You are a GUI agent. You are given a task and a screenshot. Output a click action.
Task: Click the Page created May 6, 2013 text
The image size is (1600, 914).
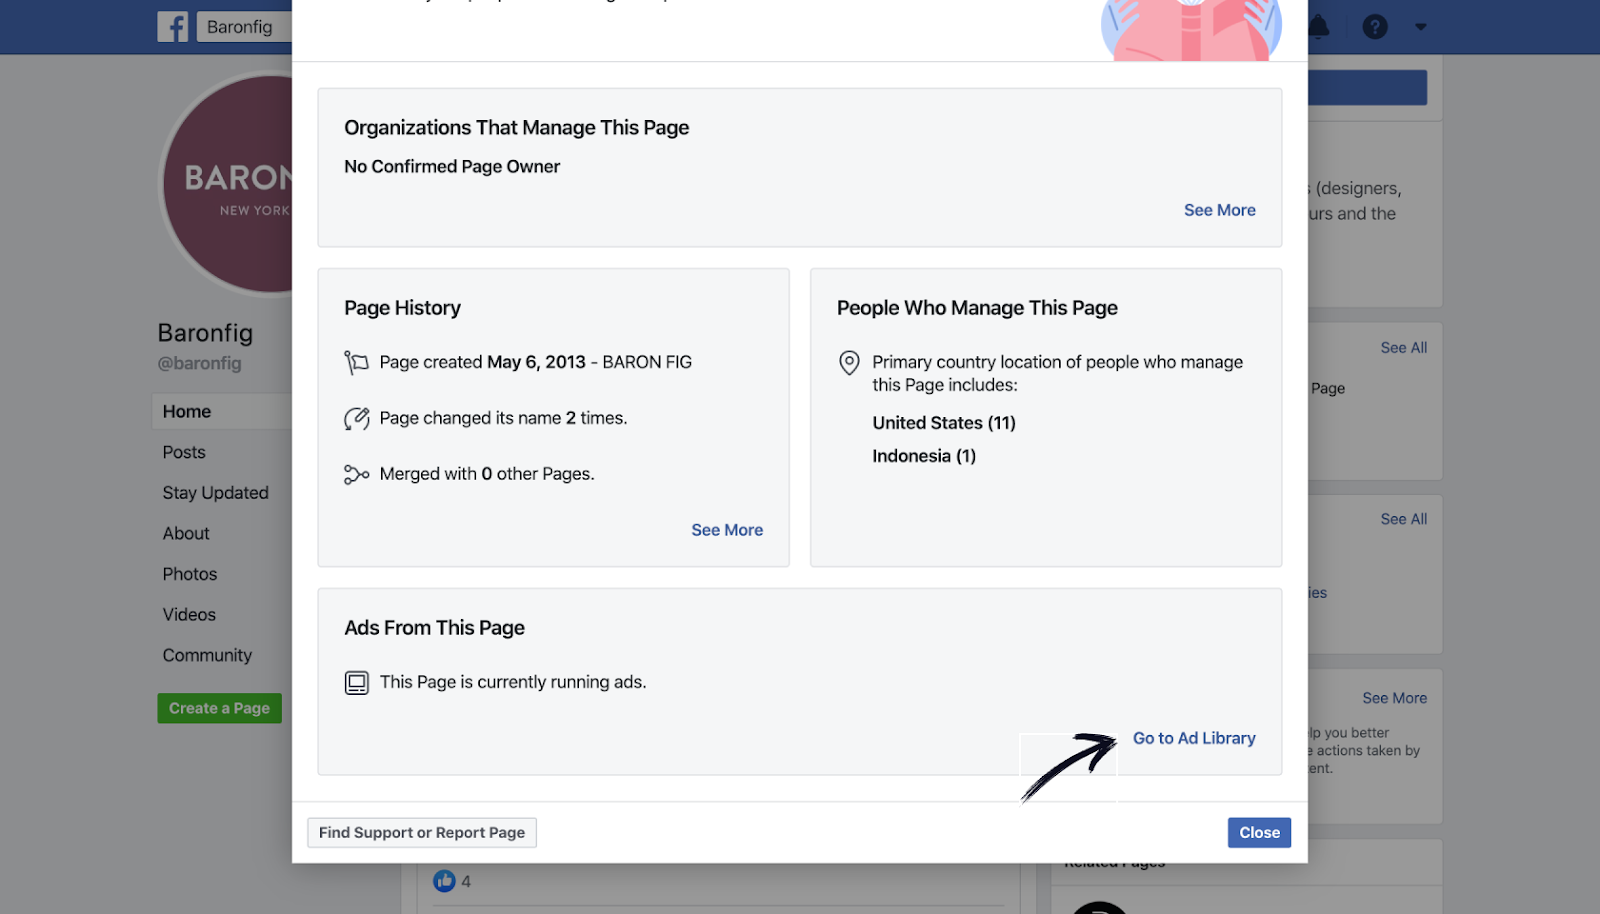[x=535, y=362]
